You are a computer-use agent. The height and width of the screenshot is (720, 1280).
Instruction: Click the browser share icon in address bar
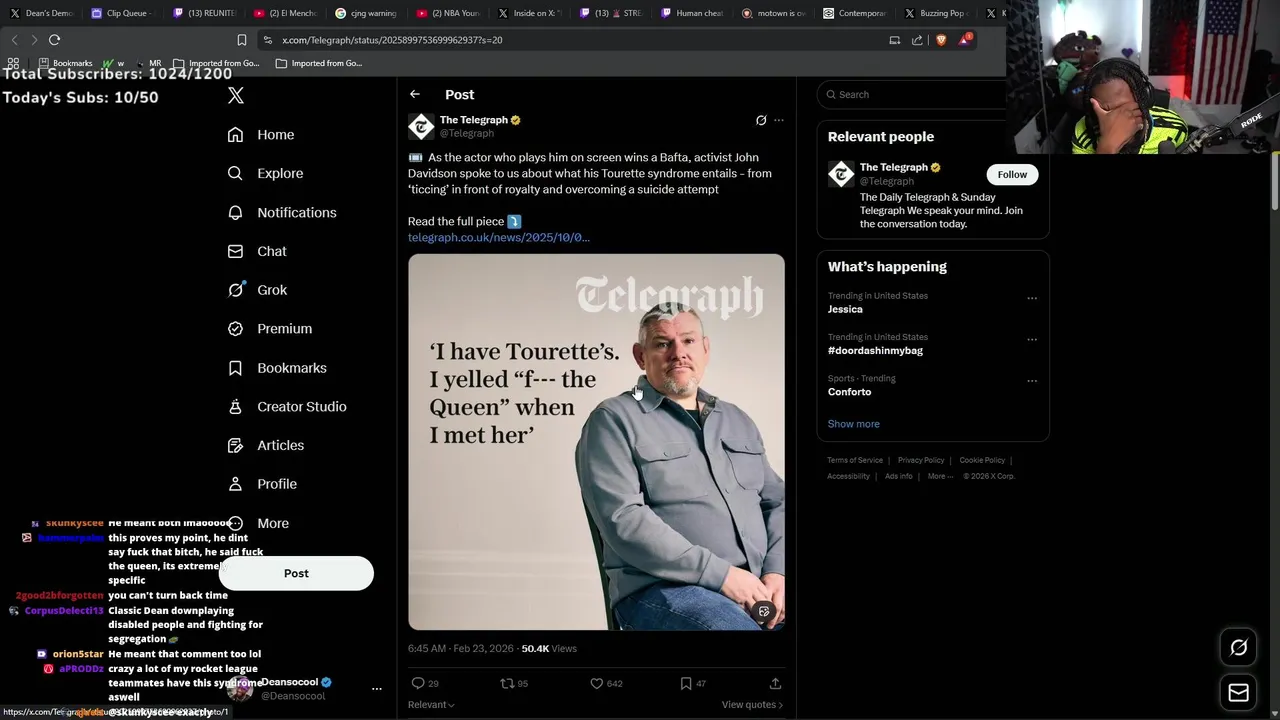pos(917,40)
